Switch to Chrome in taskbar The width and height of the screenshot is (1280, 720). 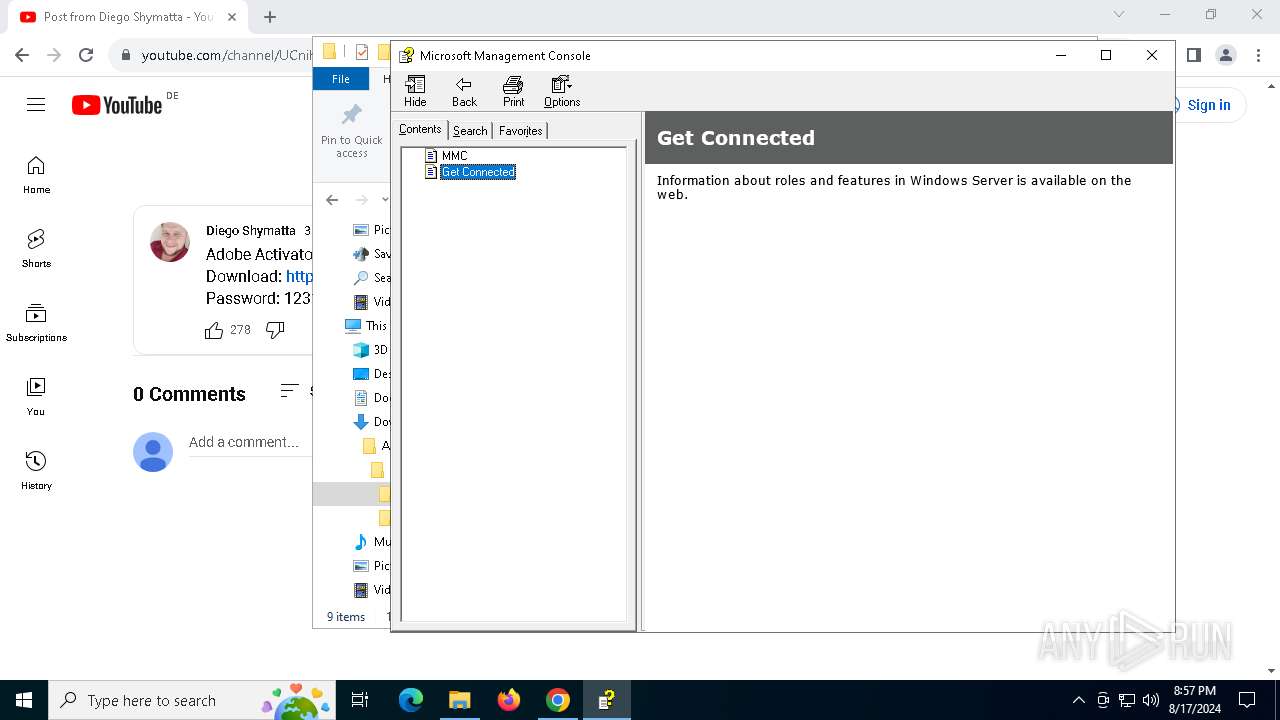(558, 700)
